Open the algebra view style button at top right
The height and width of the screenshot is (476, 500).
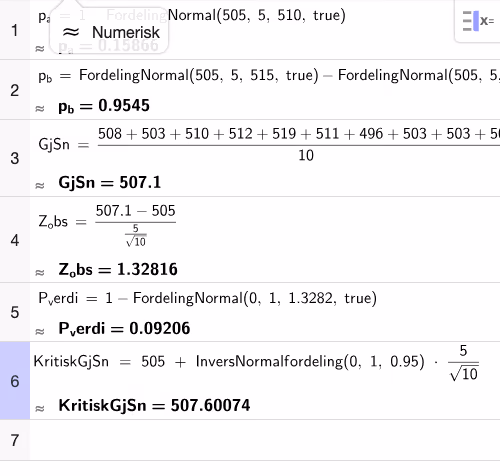[x=478, y=21]
